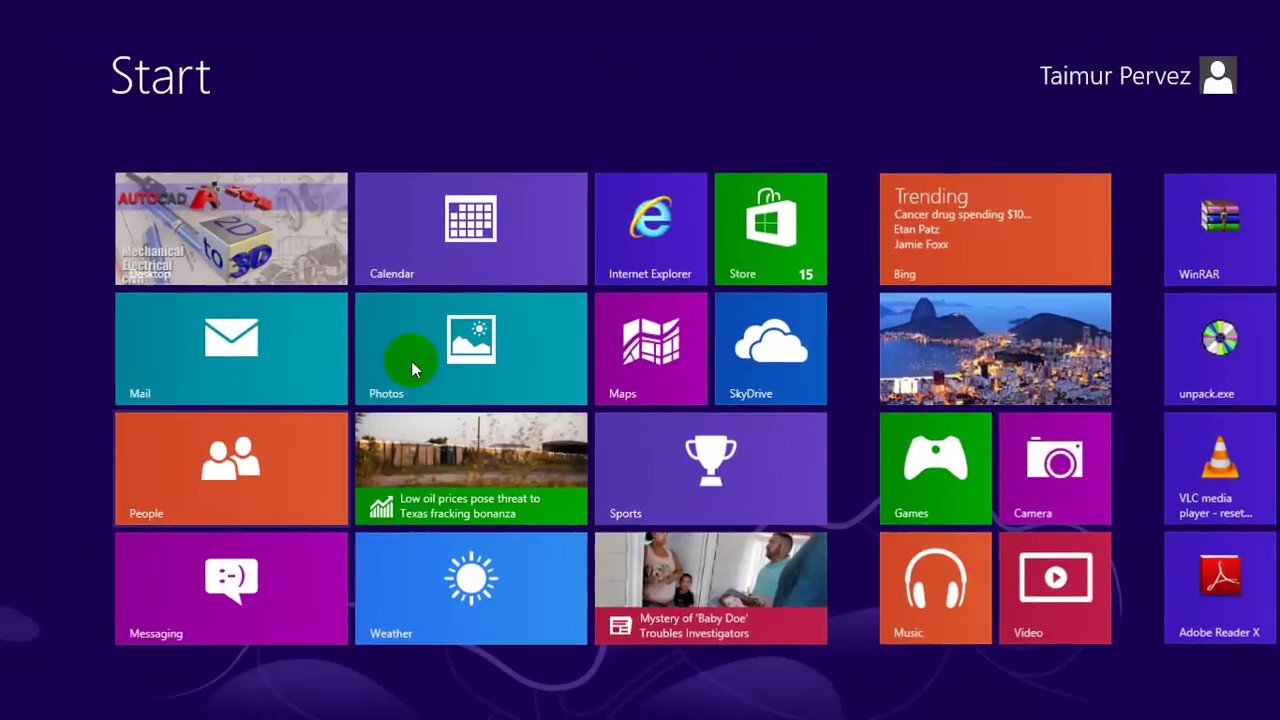This screenshot has height=720, width=1280.
Task: Open the Messaging tile
Action: pos(231,589)
